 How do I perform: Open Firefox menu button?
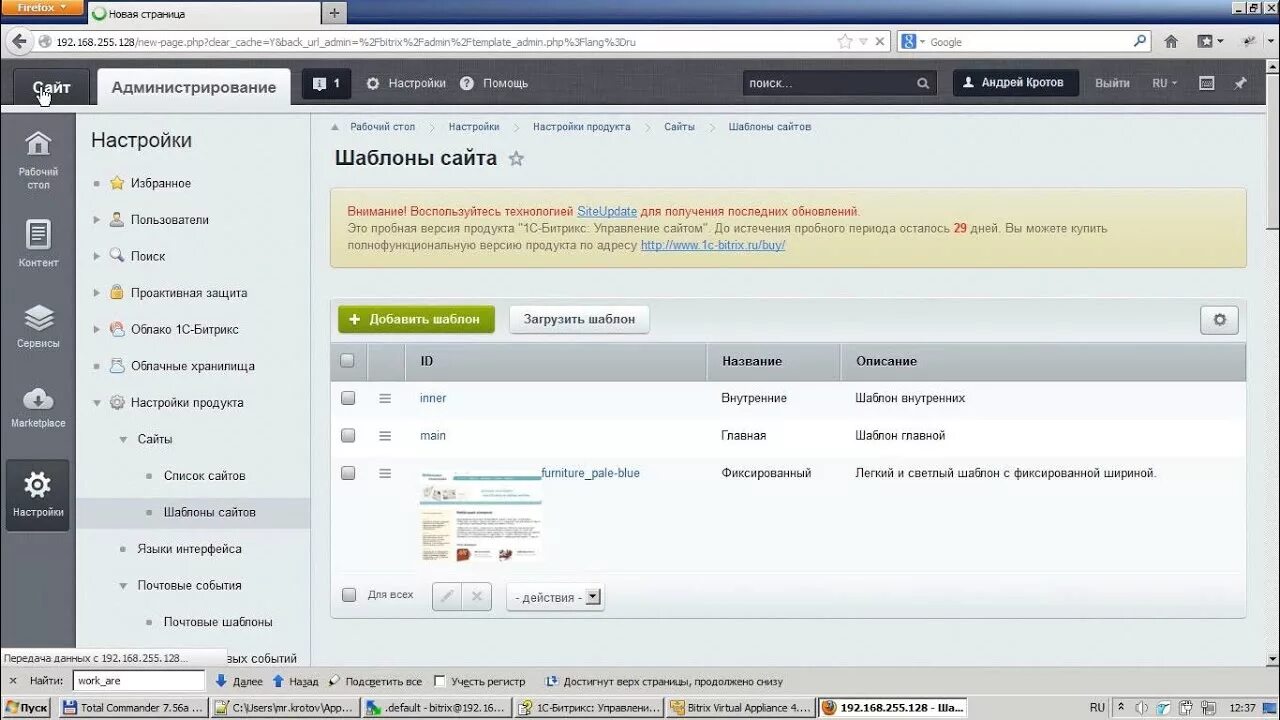click(x=41, y=7)
